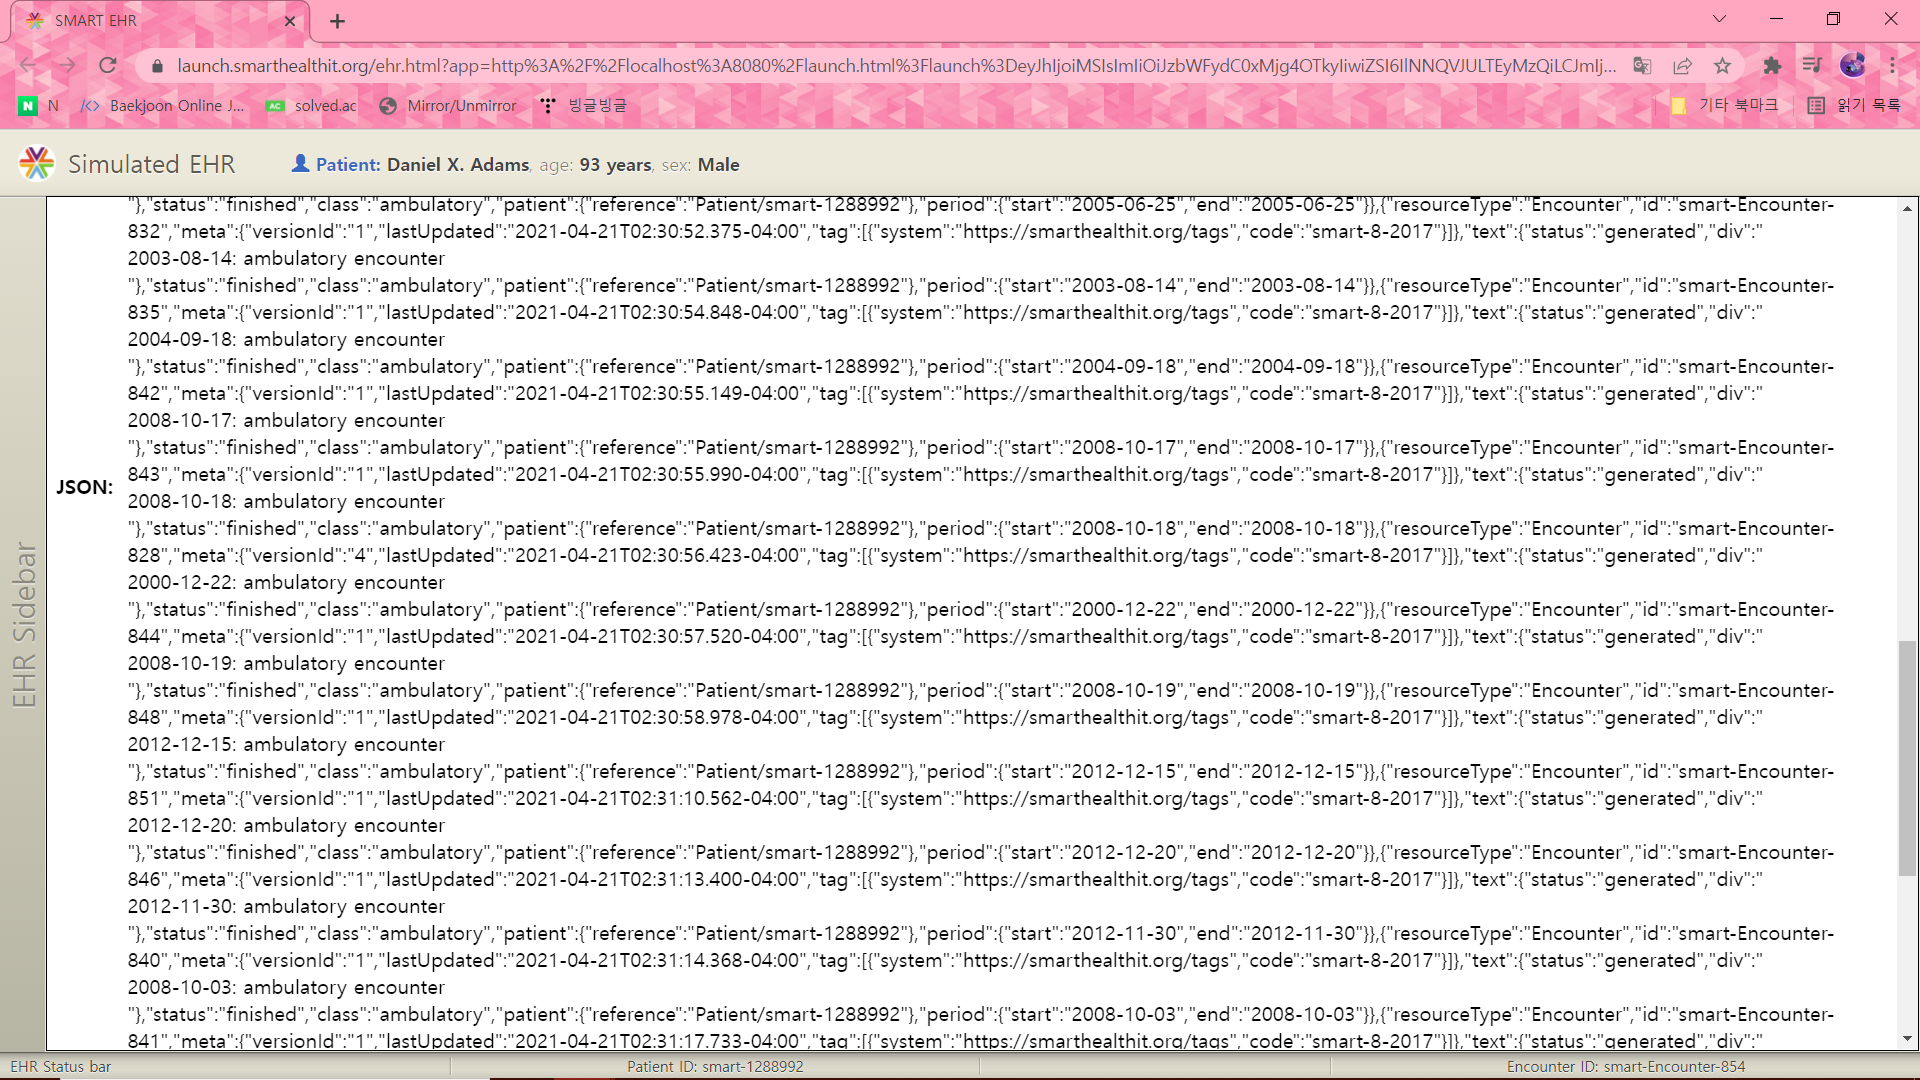Click the Simulated EHR logo icon
The width and height of the screenshot is (1920, 1080).
37,164
